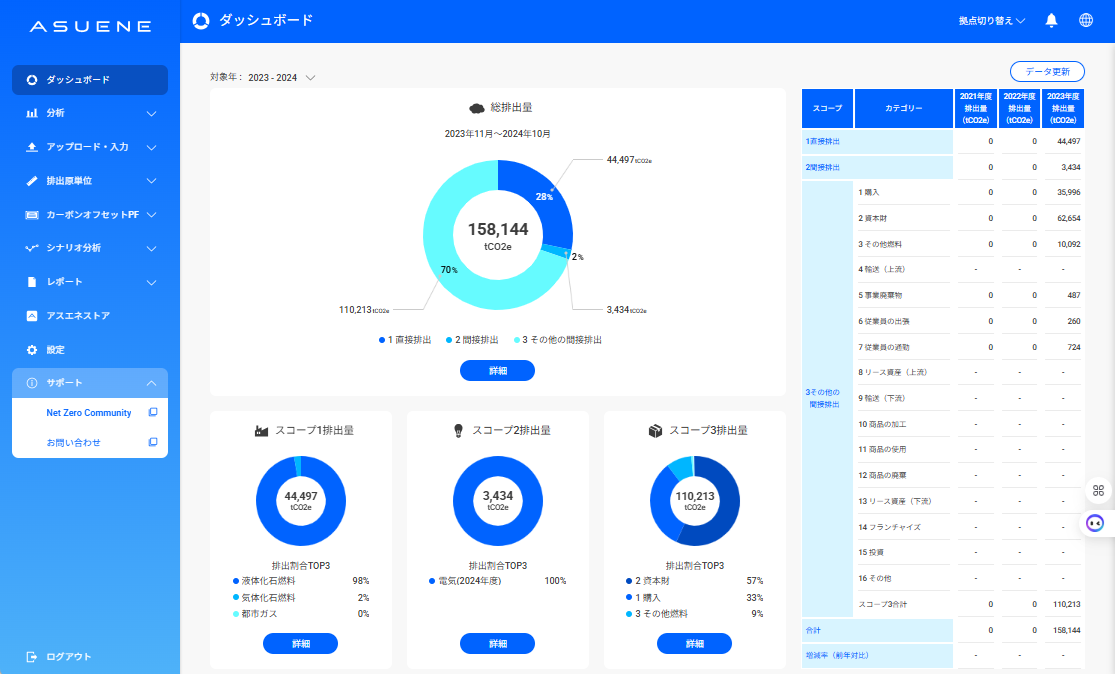Click the 液体化石燃料 legend color dot
1115x674 pixels.
[x=236, y=581]
